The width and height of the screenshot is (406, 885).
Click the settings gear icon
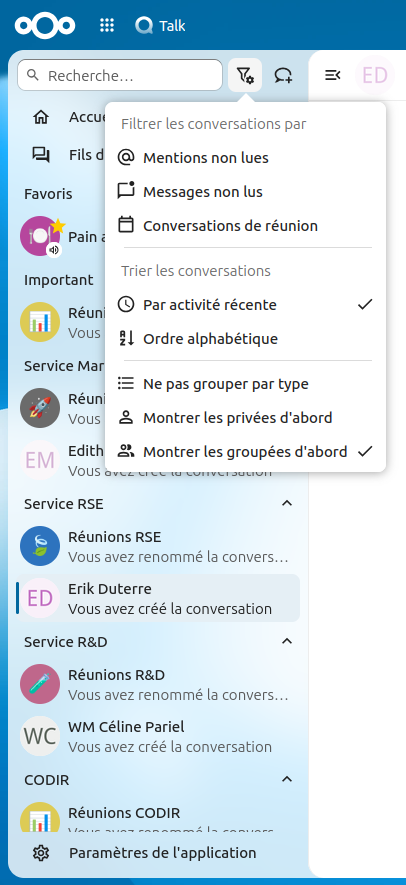click(41, 852)
